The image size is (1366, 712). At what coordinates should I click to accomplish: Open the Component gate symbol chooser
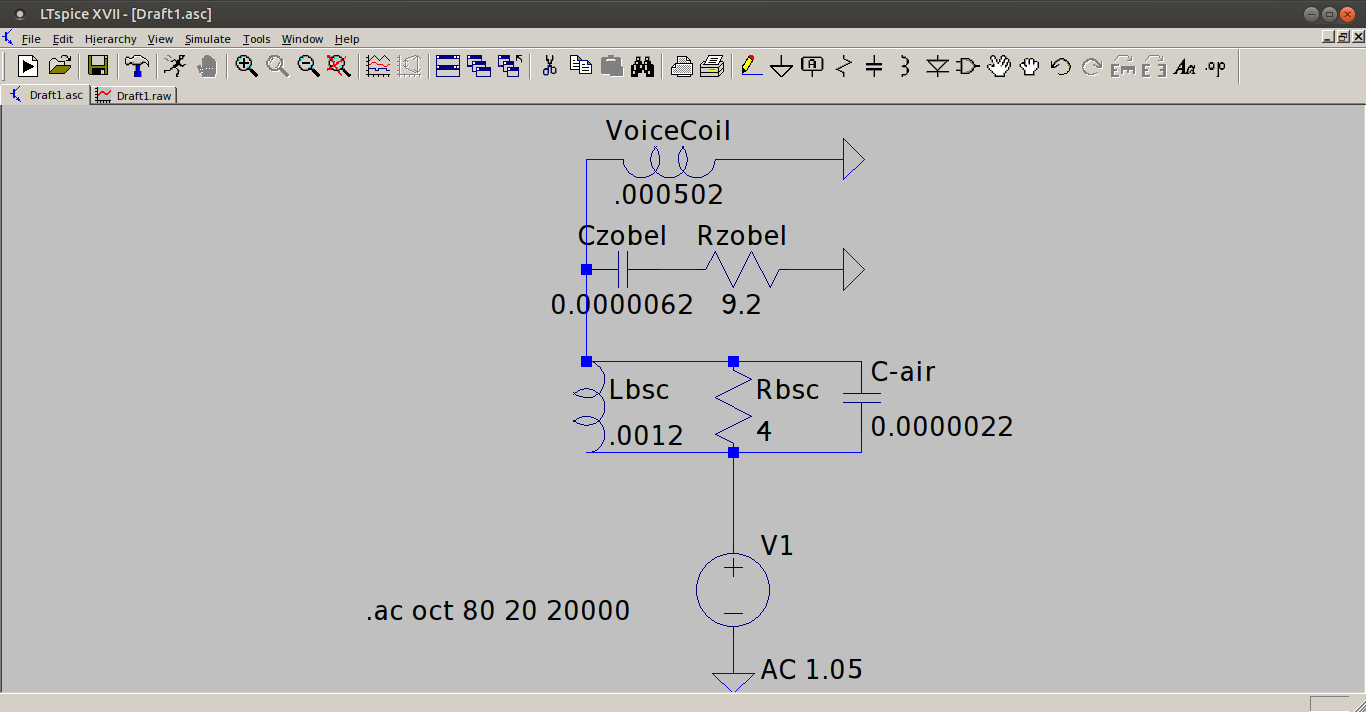coord(967,66)
